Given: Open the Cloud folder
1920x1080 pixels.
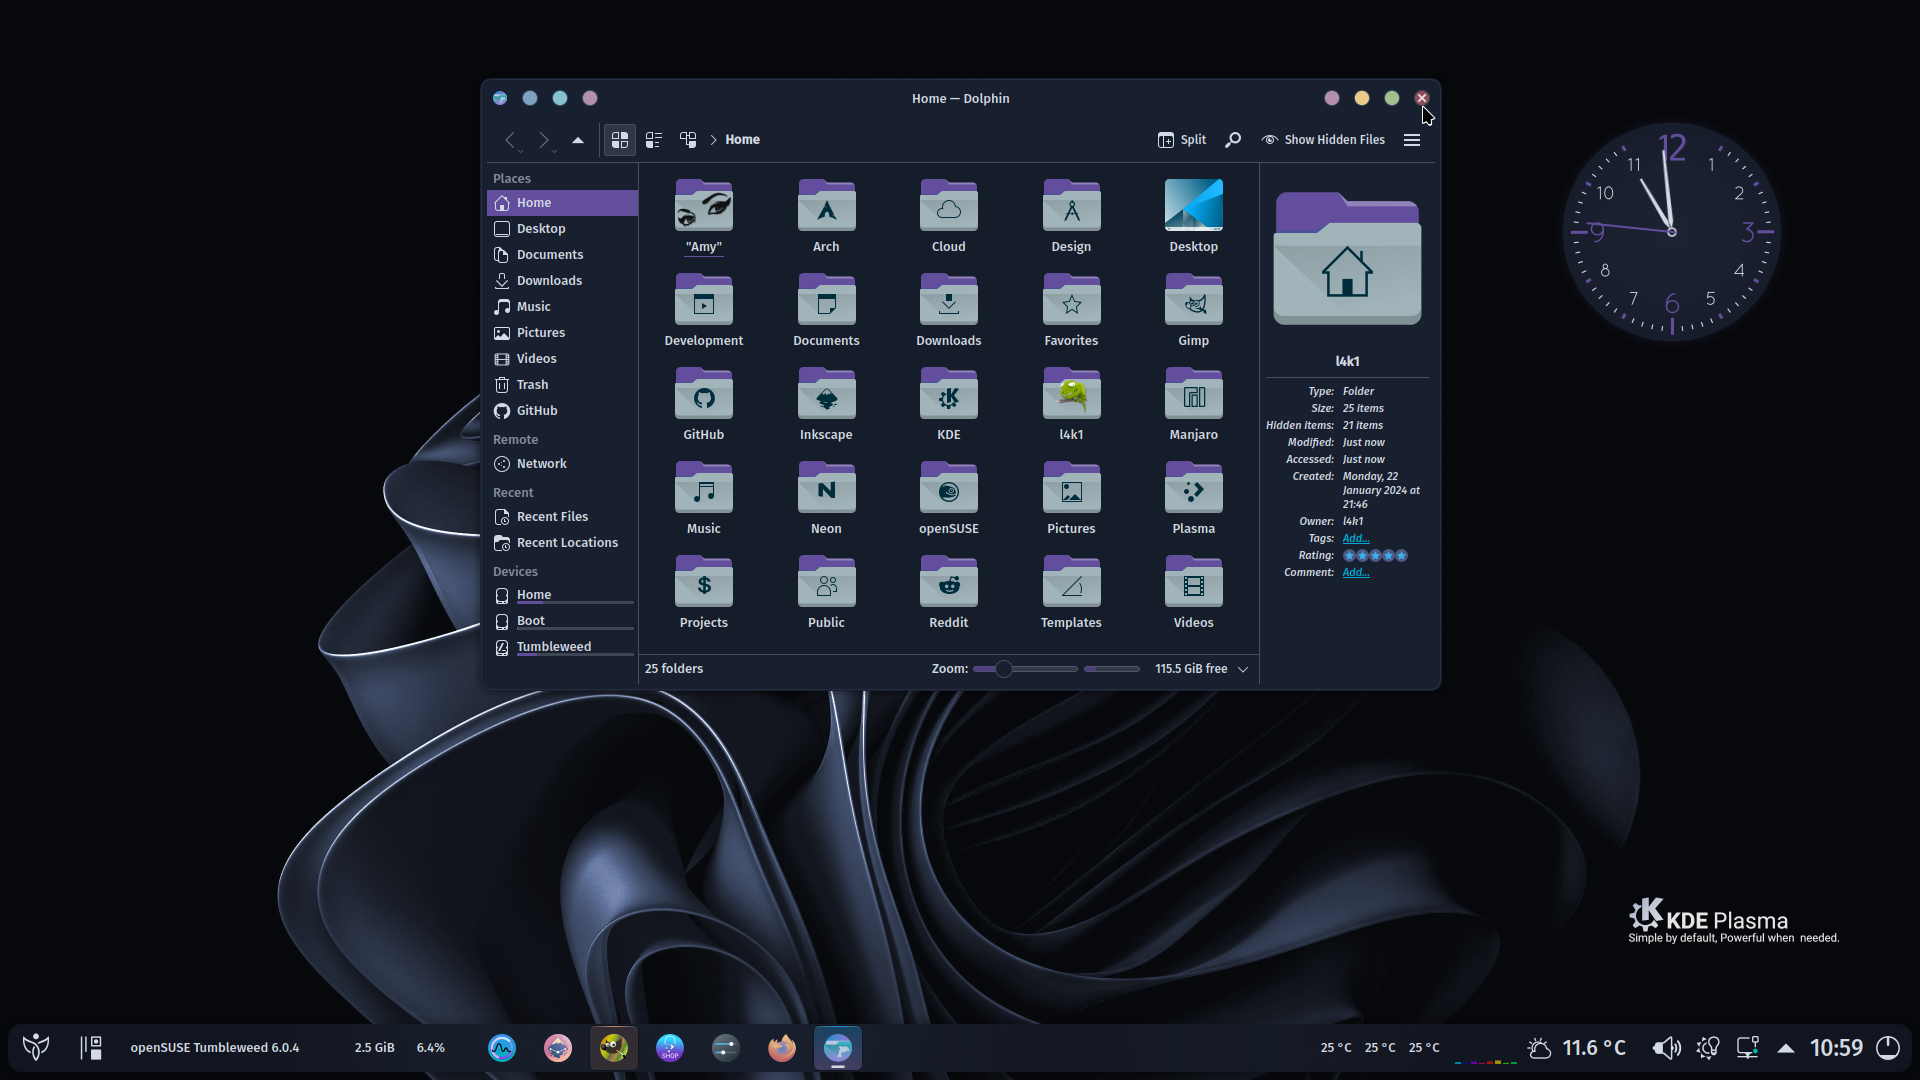Looking at the screenshot, I should (948, 216).
